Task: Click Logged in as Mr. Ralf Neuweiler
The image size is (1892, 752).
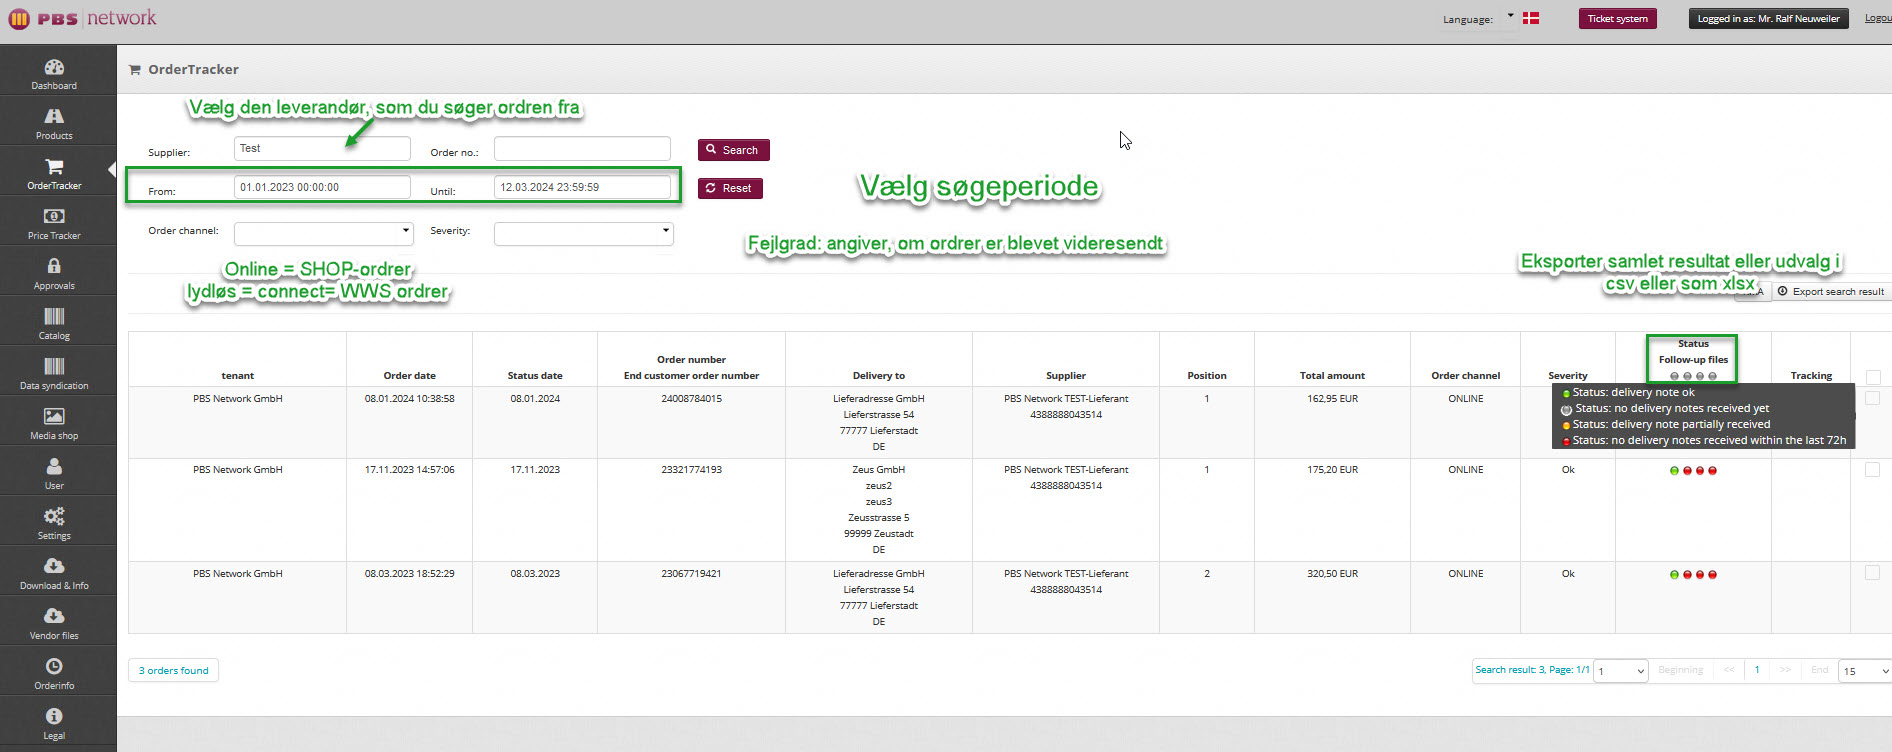Action: (1768, 19)
